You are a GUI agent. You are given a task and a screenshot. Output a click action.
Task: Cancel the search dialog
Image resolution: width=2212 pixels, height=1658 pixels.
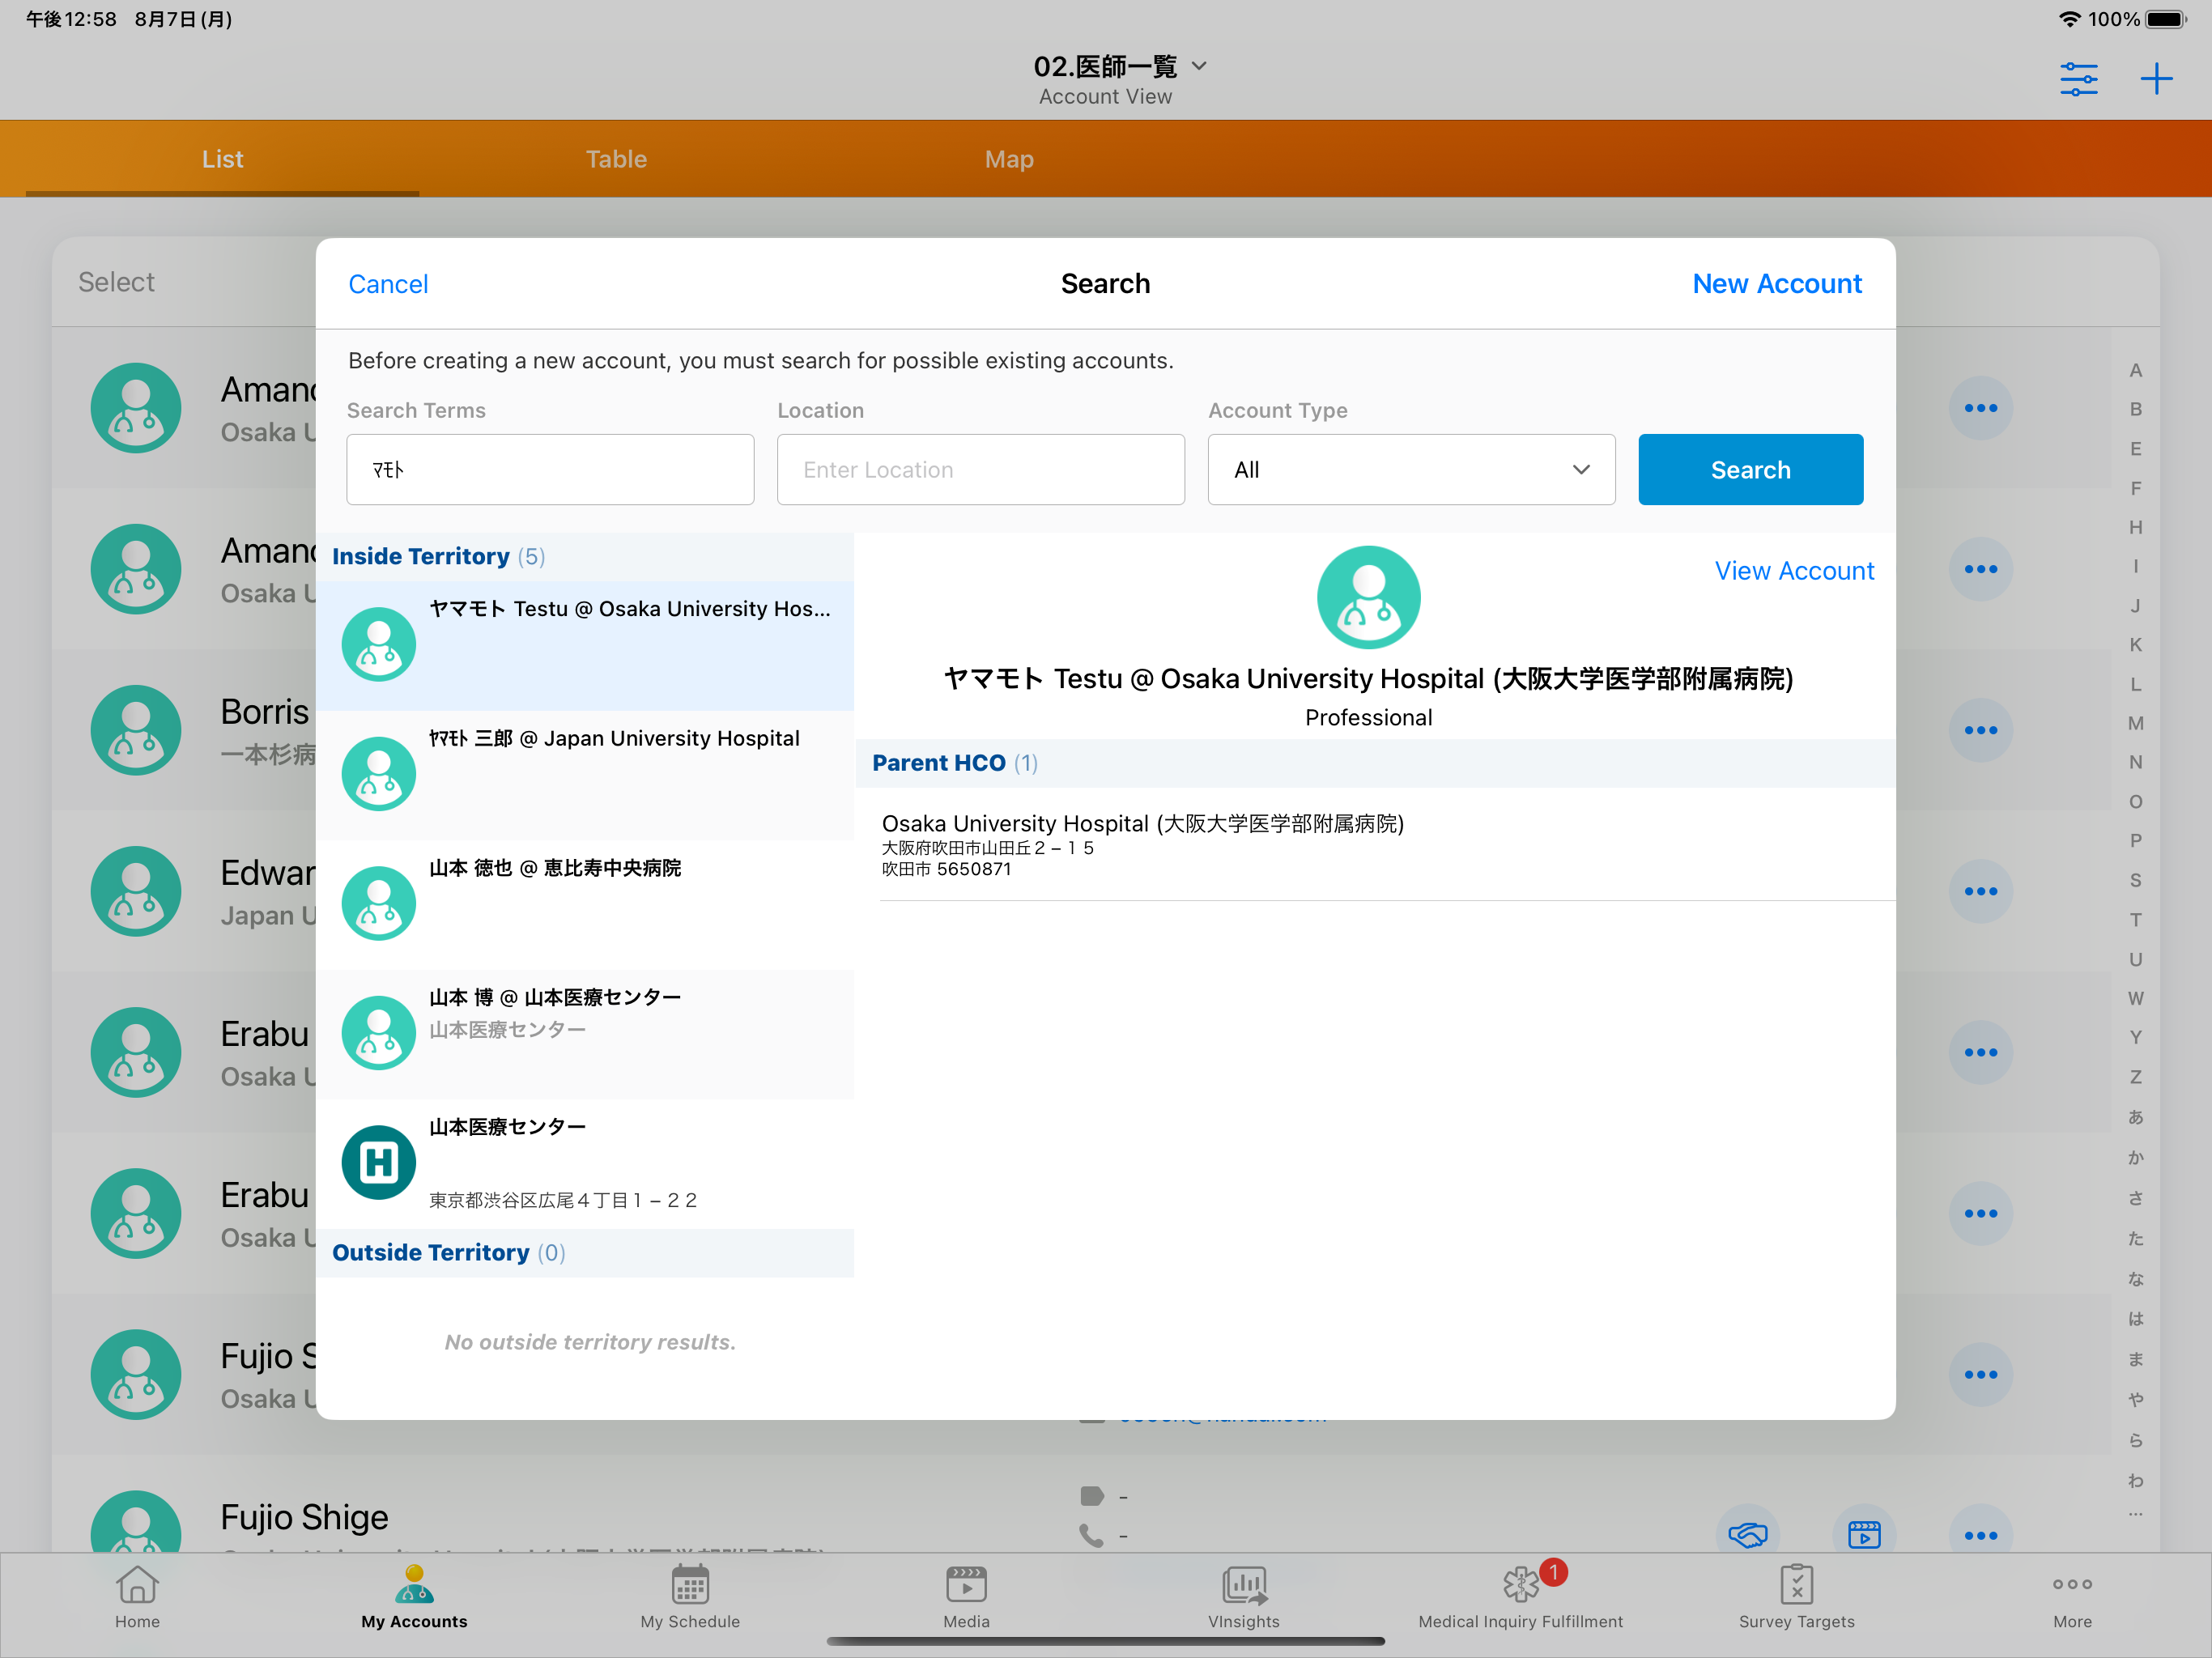[x=388, y=285]
